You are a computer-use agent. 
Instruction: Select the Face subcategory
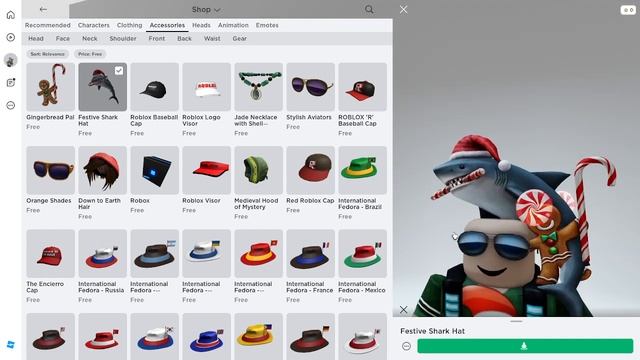(x=62, y=38)
